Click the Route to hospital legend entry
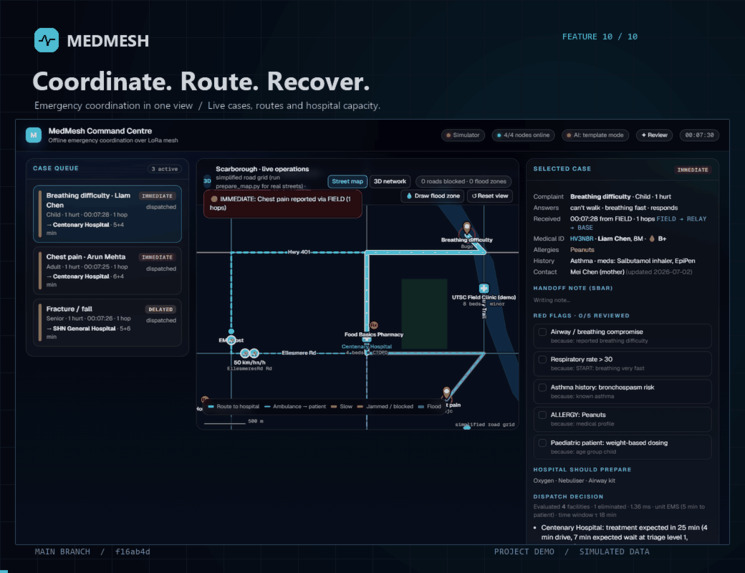The width and height of the screenshot is (745, 573). click(234, 407)
